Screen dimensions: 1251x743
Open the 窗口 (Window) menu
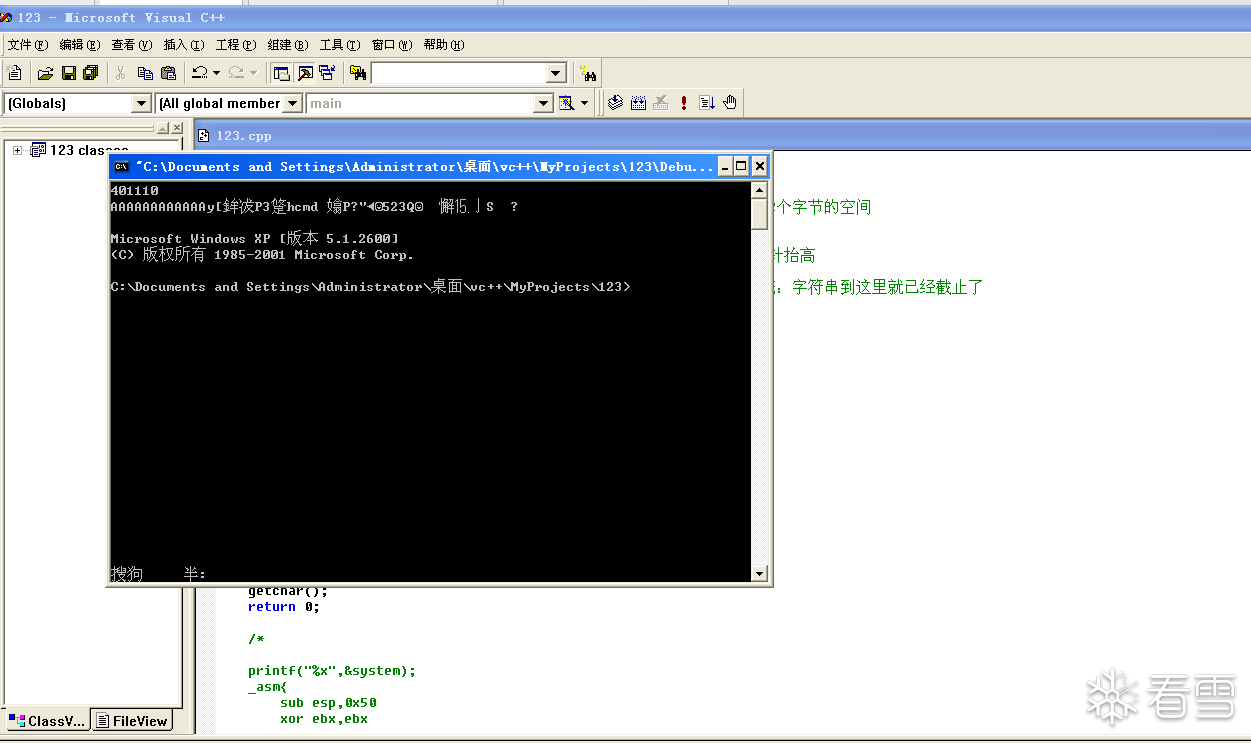[392, 45]
